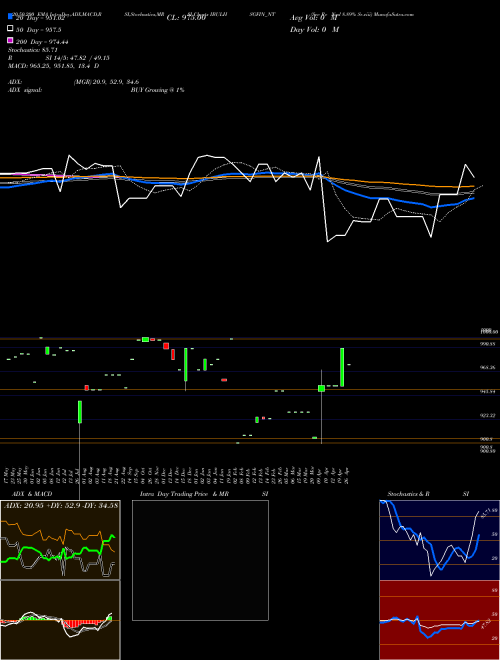Click the white 50 Day legend swatch

[x=10, y=29]
